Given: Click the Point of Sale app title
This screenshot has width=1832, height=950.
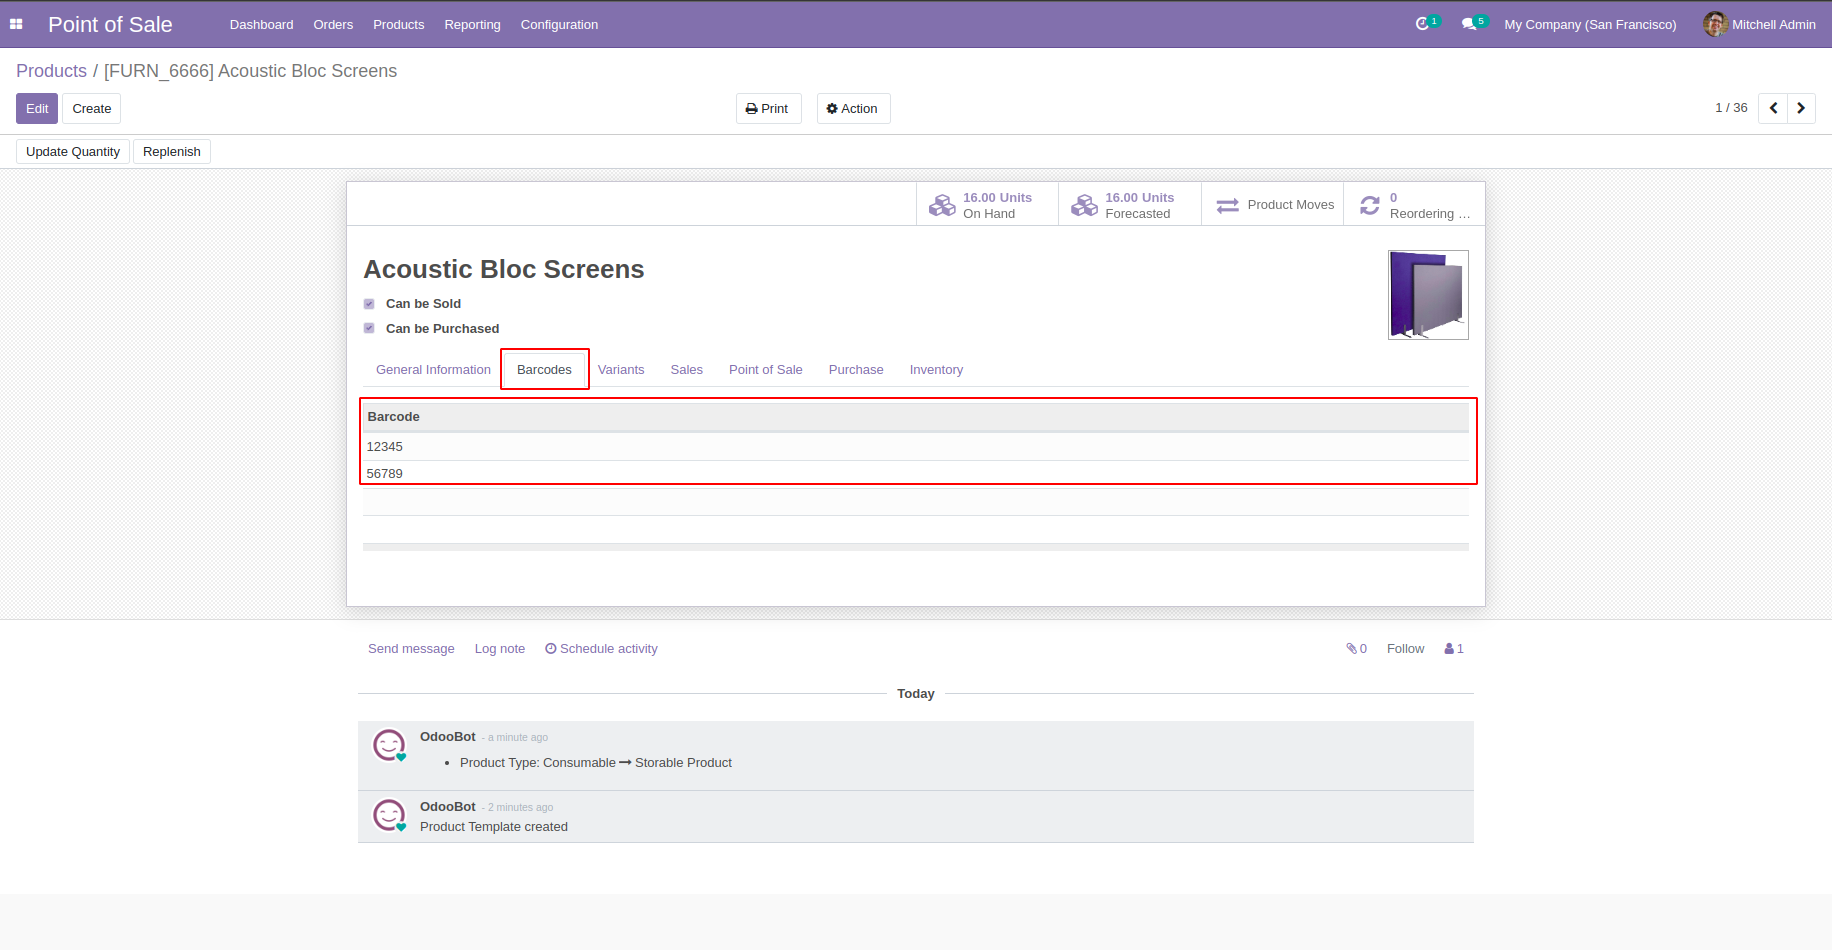Looking at the screenshot, I should 110,25.
